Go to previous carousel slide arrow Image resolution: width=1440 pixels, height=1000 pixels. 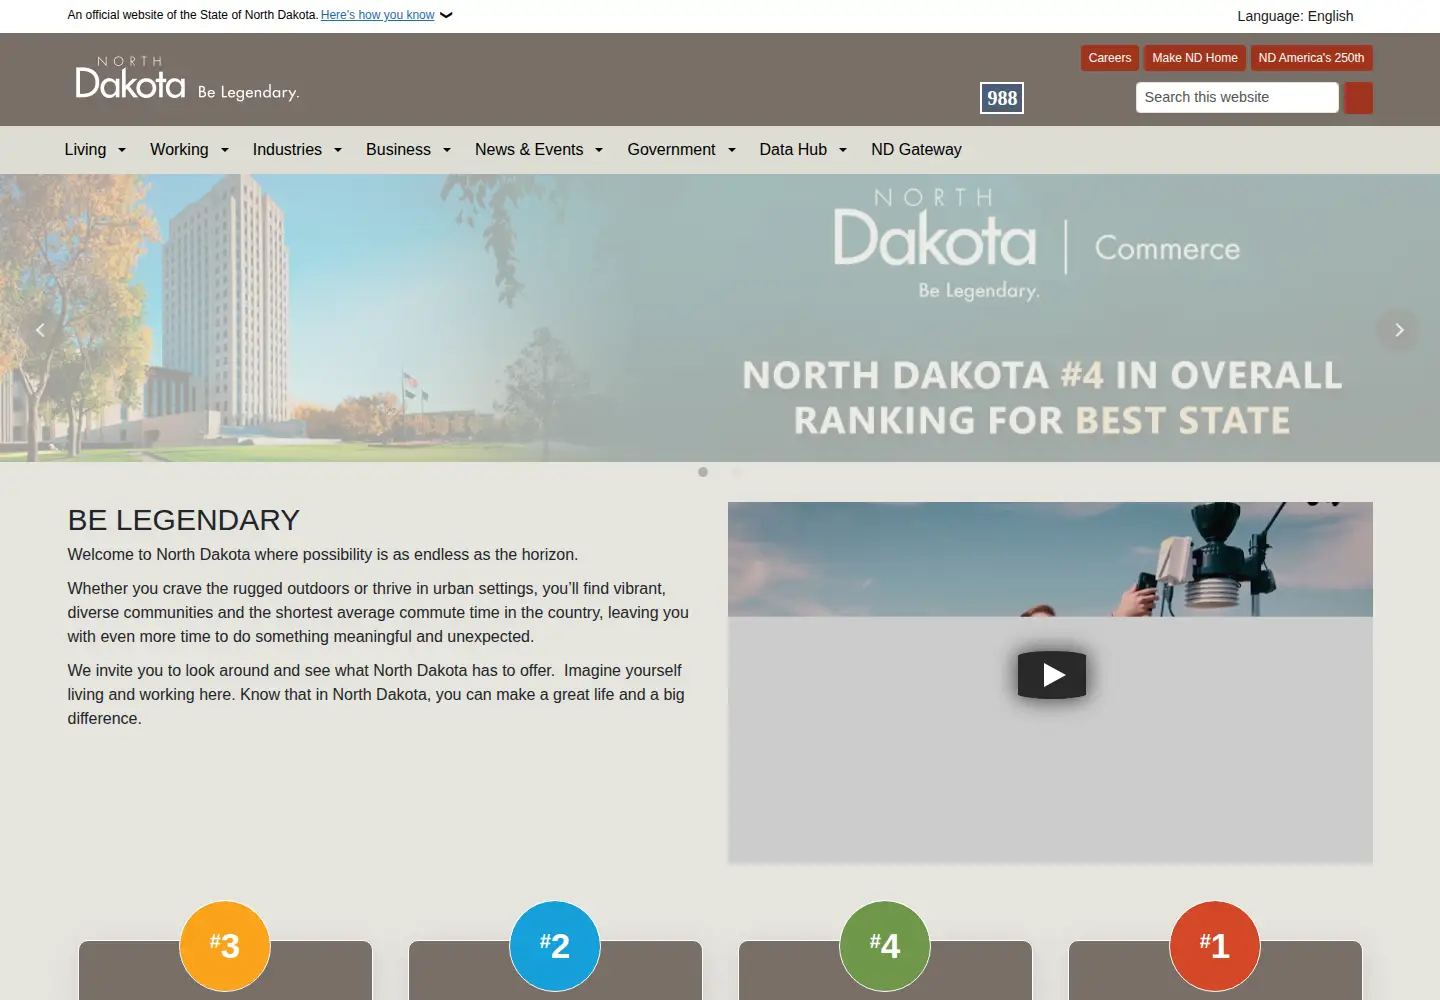(40, 330)
